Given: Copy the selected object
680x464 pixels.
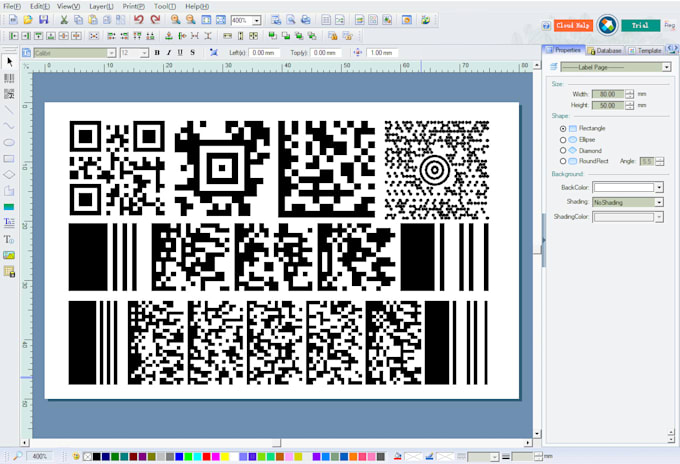Looking at the screenshot, I should [x=78, y=20].
